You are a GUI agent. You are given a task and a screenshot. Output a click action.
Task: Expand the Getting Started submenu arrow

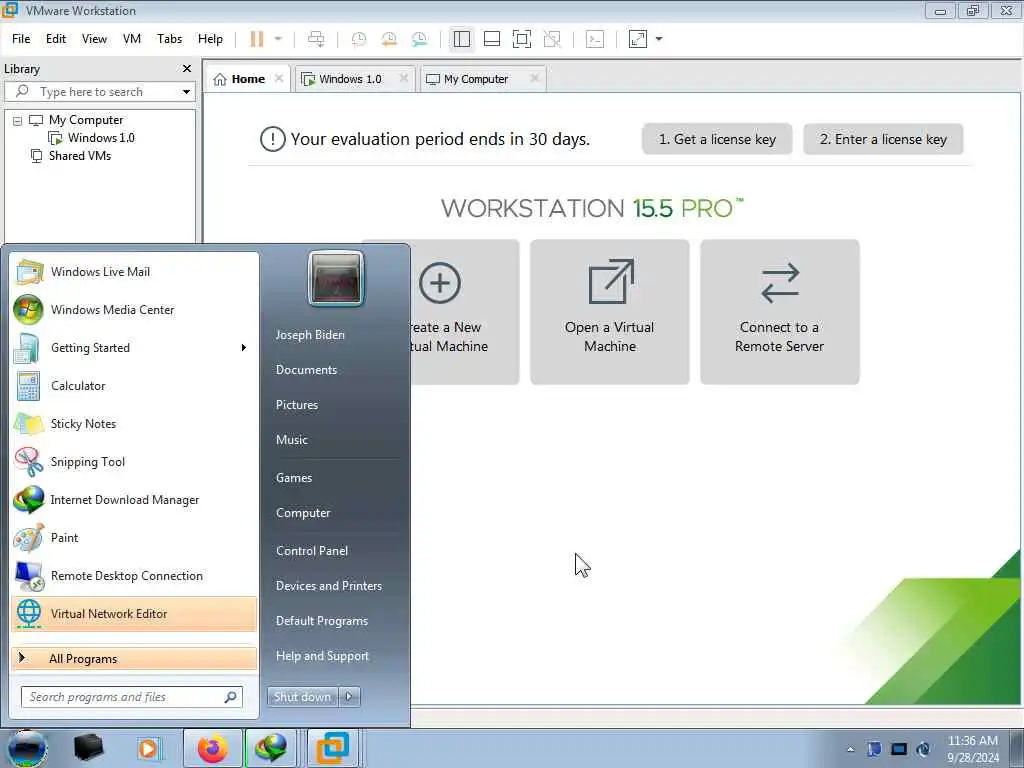pos(244,348)
